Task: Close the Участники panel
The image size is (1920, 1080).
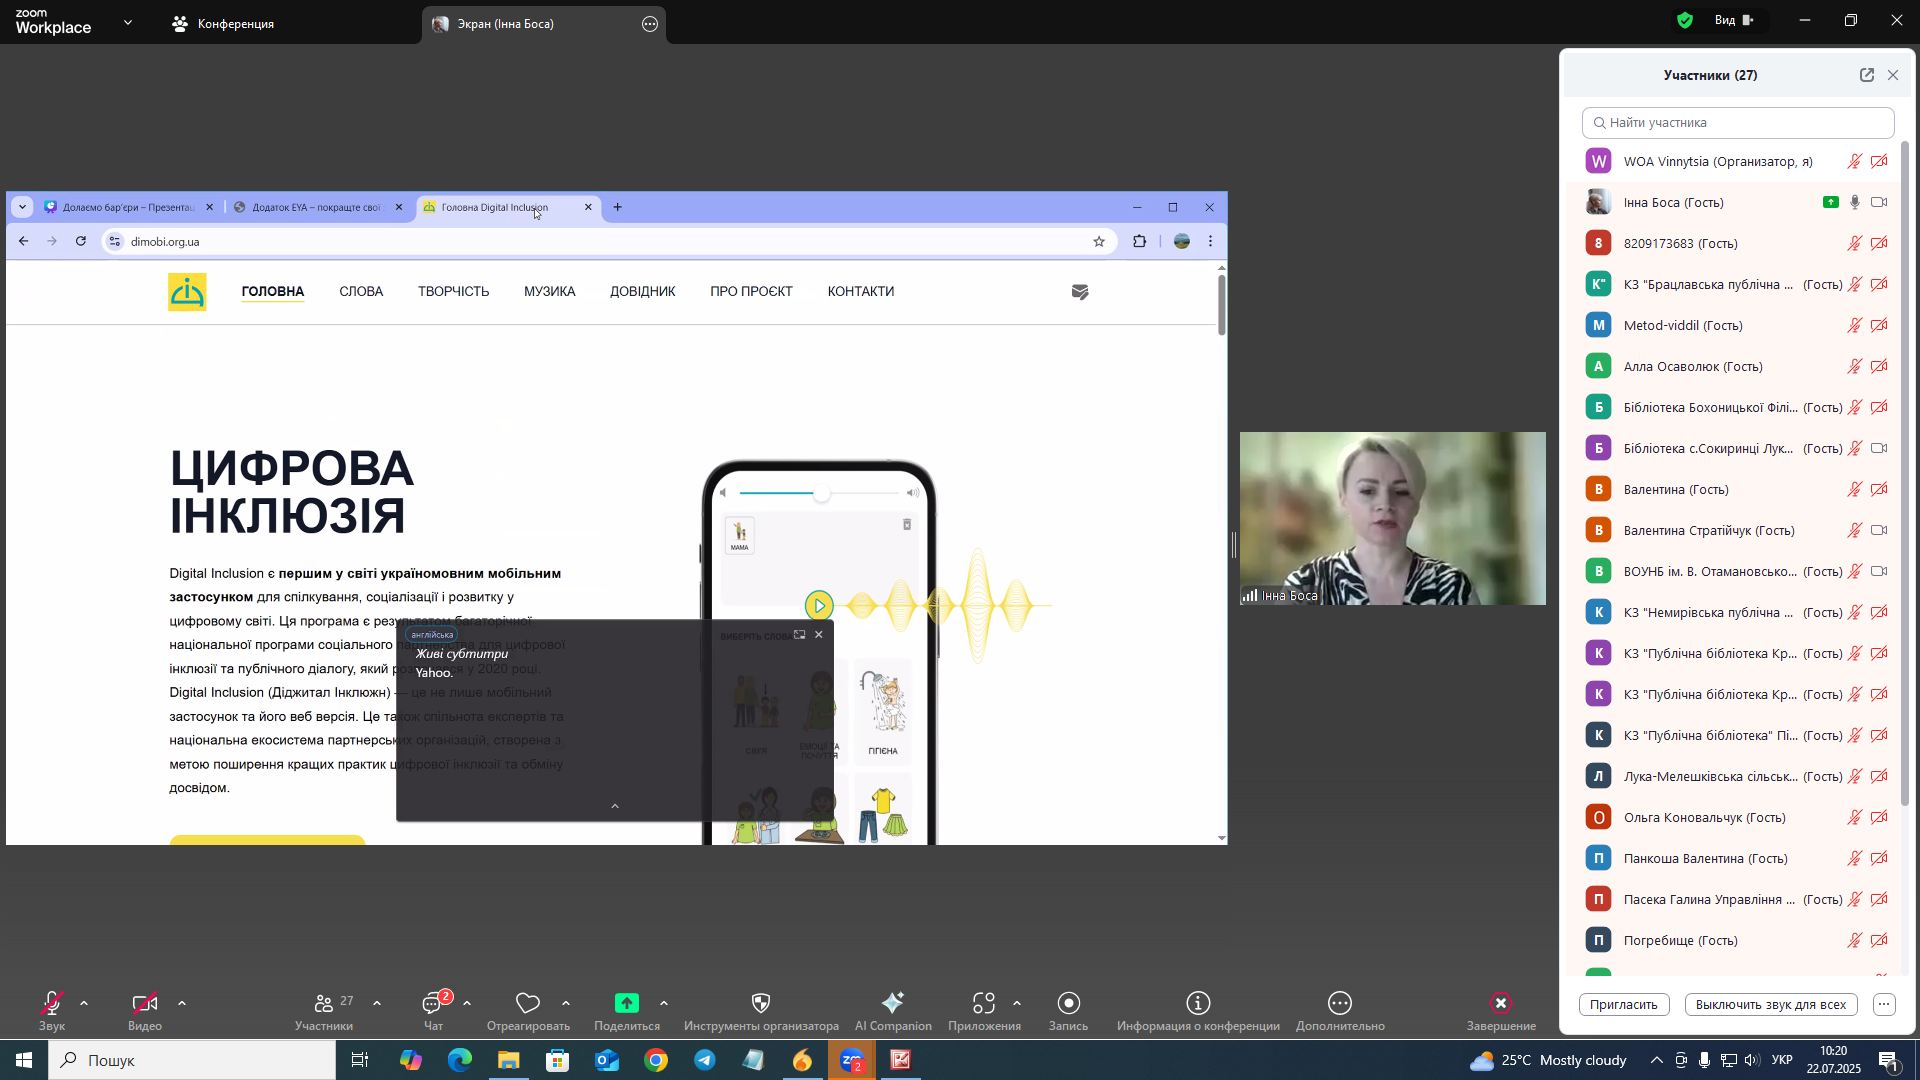Action: (x=1893, y=75)
